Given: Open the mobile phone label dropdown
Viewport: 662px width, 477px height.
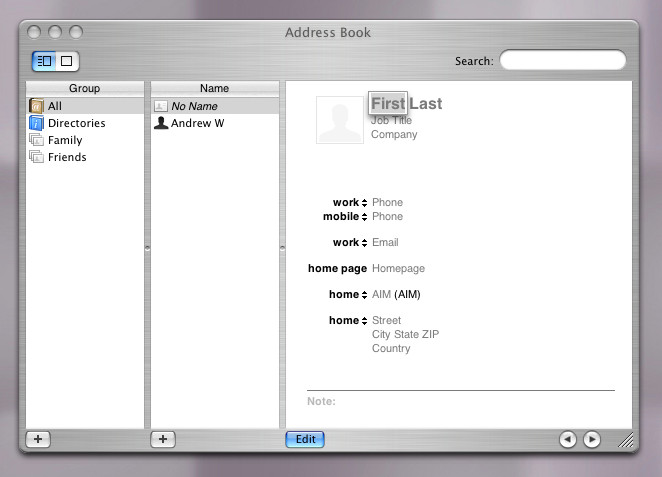Looking at the screenshot, I should click(x=345, y=217).
